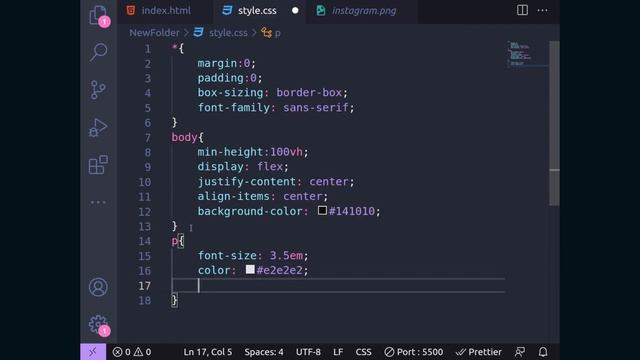Screen dimensions: 640x360
Task: Click justify-content property on line 10
Action: click(247, 182)
